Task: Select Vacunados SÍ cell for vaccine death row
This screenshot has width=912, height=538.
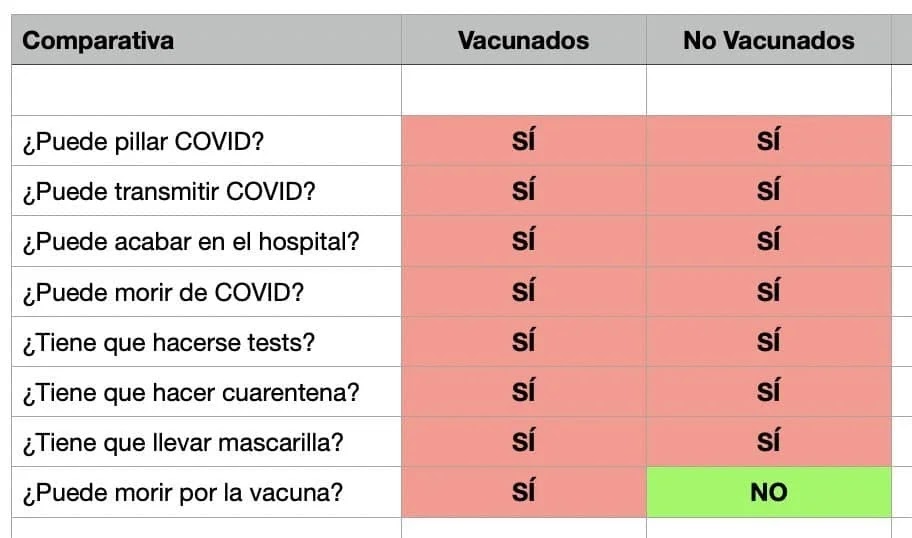Action: pos(523,492)
